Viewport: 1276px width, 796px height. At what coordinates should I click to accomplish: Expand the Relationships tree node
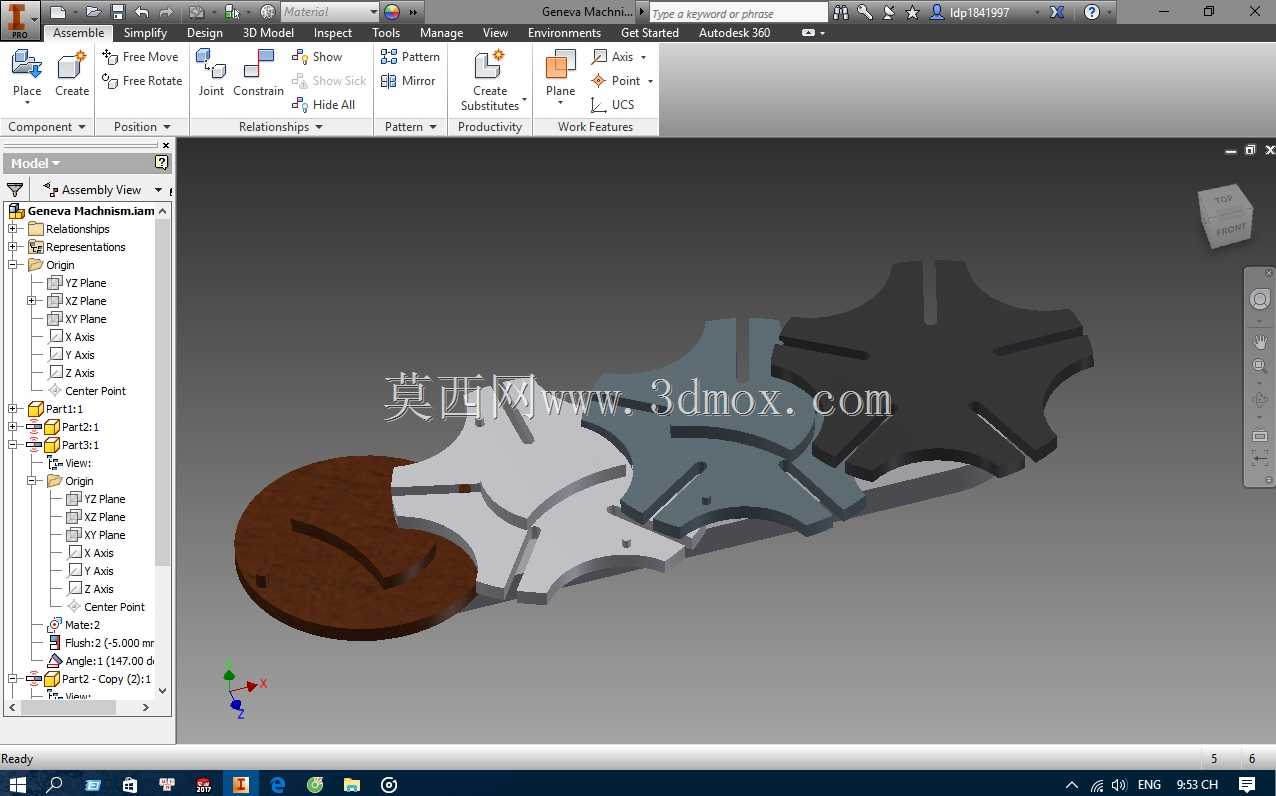pos(13,229)
